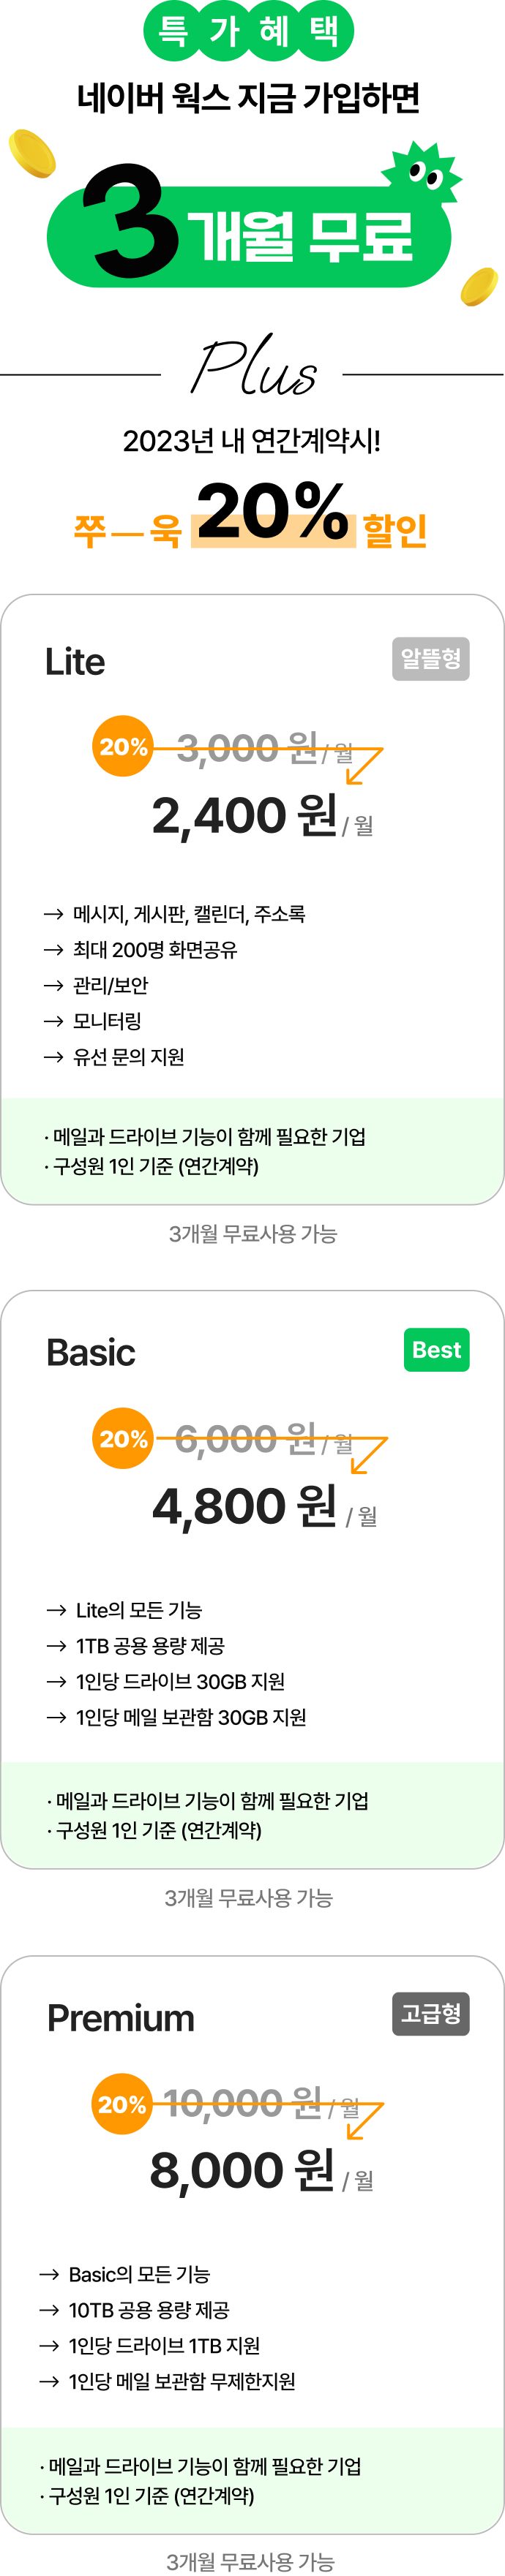Click the green spiky monster mascot
The height and width of the screenshot is (2576, 505).
coord(423,173)
